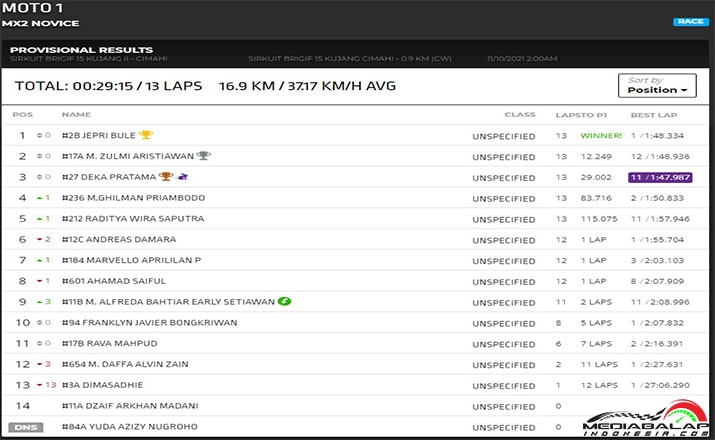Select rider #212 RADITYA WIRA SAPUTRA

click(x=133, y=219)
